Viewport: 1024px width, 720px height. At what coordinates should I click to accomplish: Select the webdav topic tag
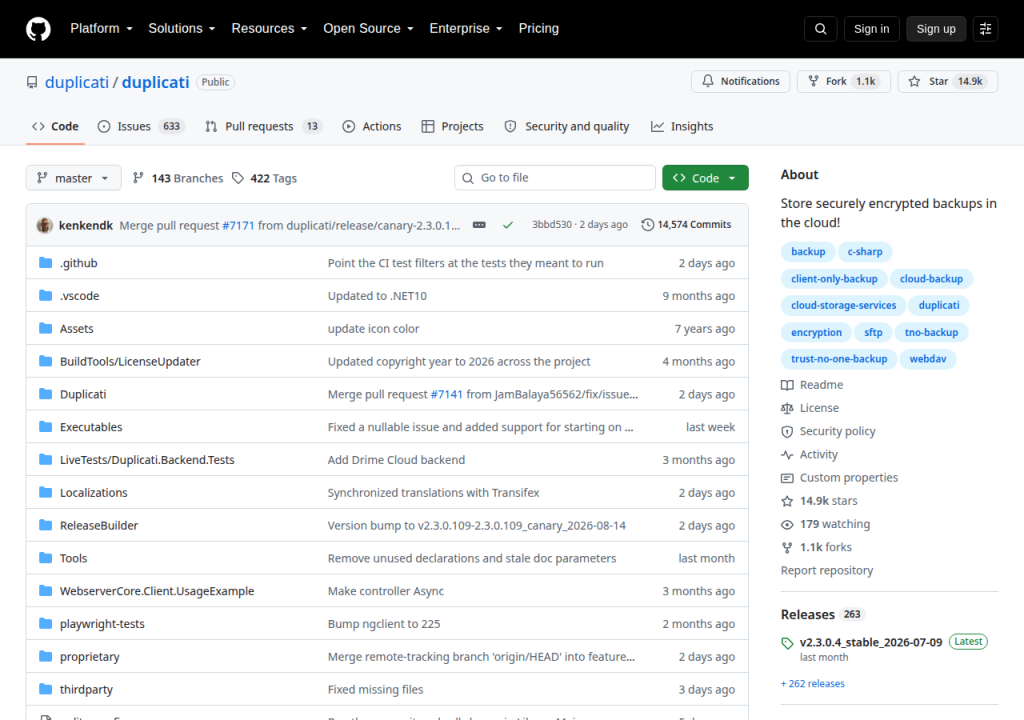pos(928,359)
